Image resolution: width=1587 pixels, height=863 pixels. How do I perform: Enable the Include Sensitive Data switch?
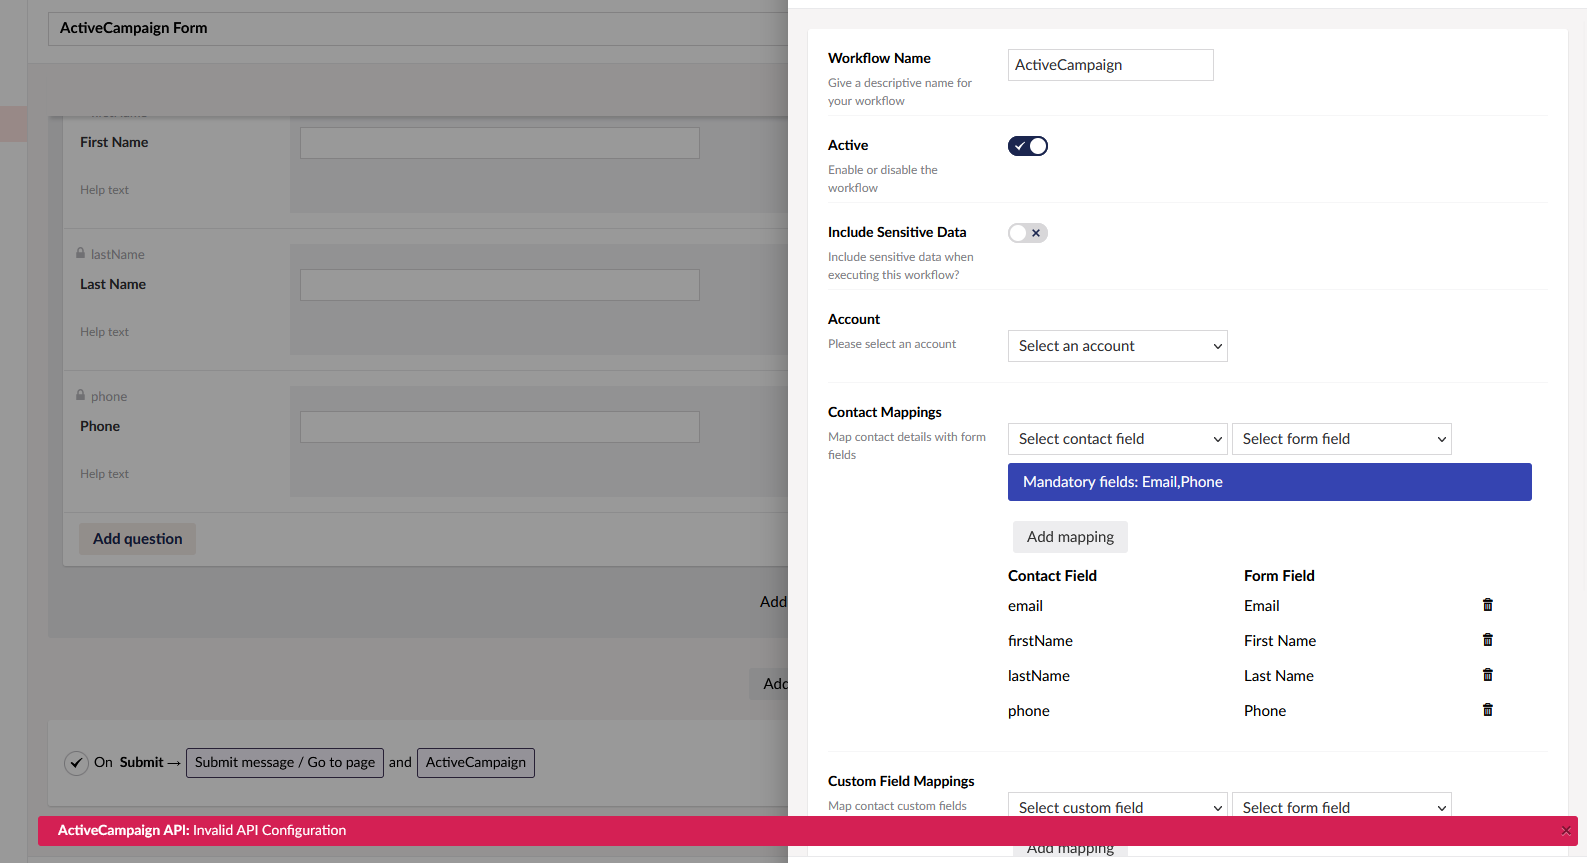pyautogui.click(x=1028, y=233)
